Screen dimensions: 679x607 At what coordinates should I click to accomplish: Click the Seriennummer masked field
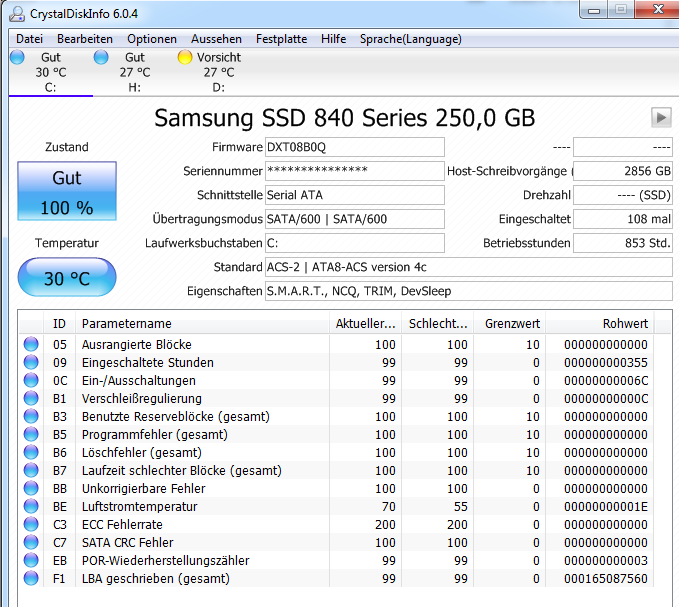point(355,171)
